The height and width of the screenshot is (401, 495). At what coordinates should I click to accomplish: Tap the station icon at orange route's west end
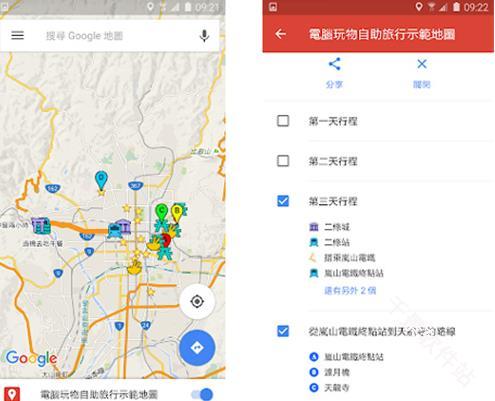[41, 225]
